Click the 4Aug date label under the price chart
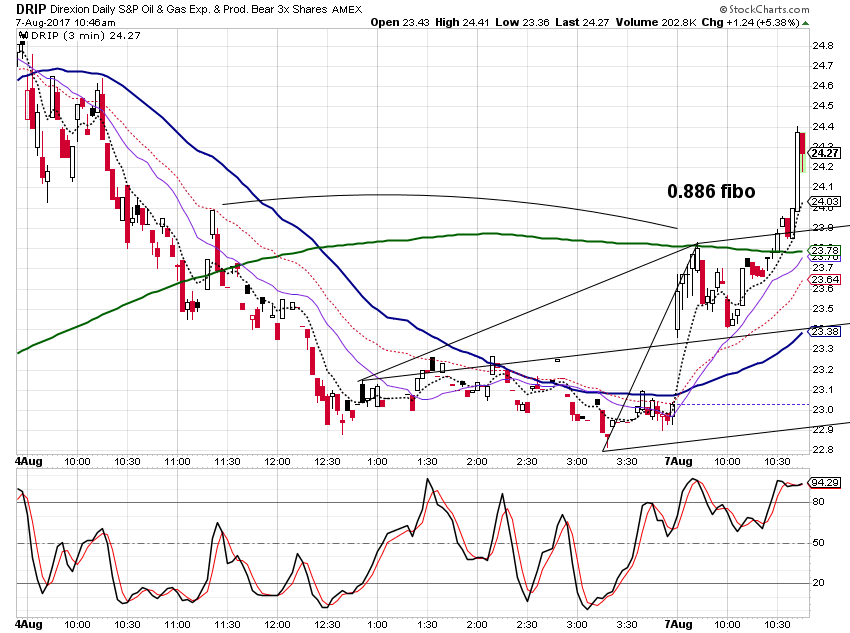Screen dimensions: 850x633 (29, 461)
